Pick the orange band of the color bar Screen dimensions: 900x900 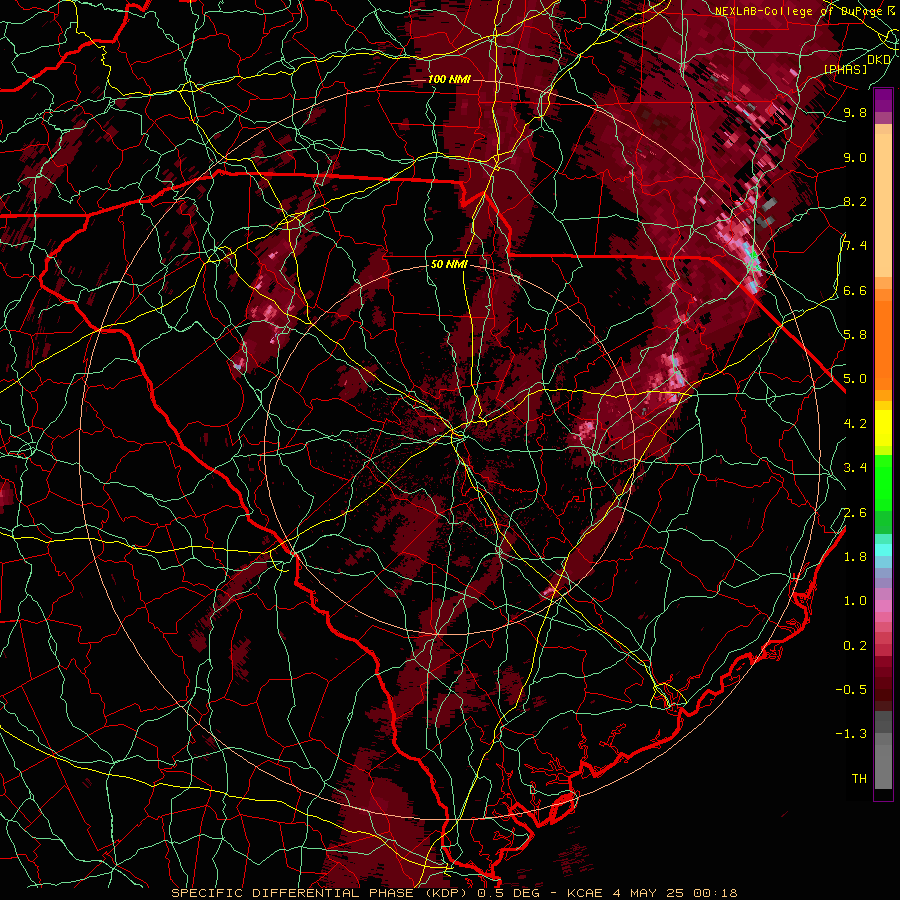(x=883, y=344)
